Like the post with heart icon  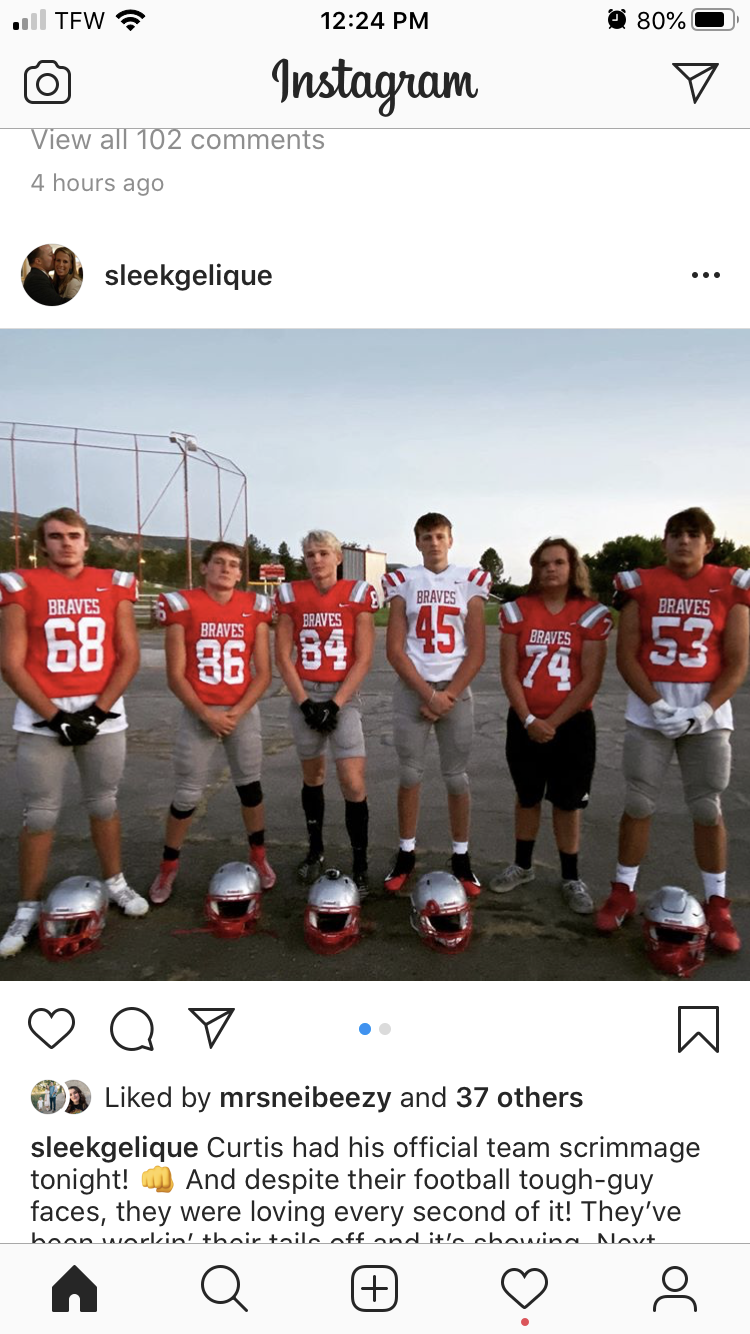(x=51, y=1028)
